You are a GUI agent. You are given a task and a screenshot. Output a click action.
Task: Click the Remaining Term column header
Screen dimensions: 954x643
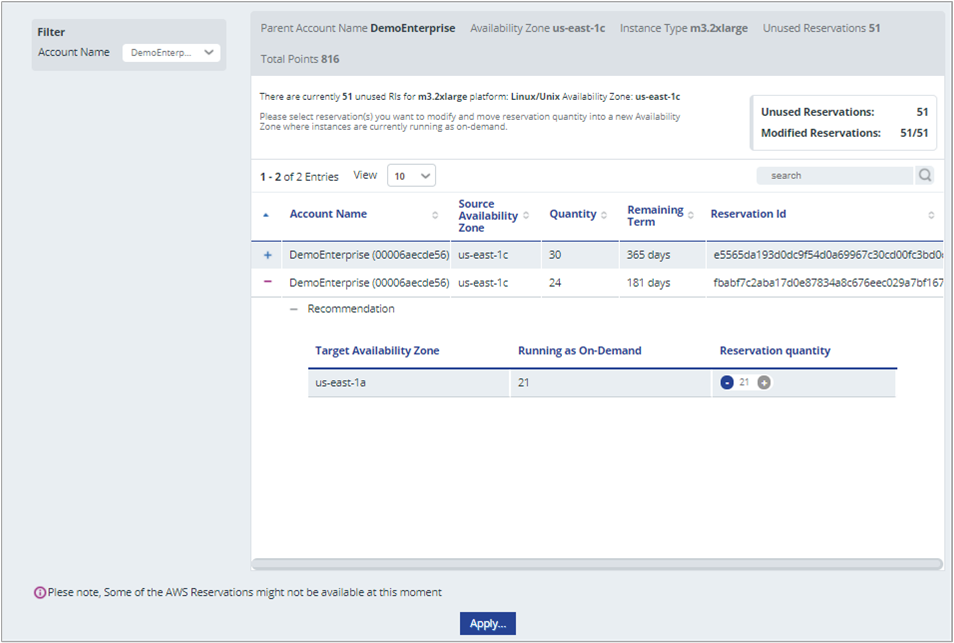pyautogui.click(x=655, y=216)
